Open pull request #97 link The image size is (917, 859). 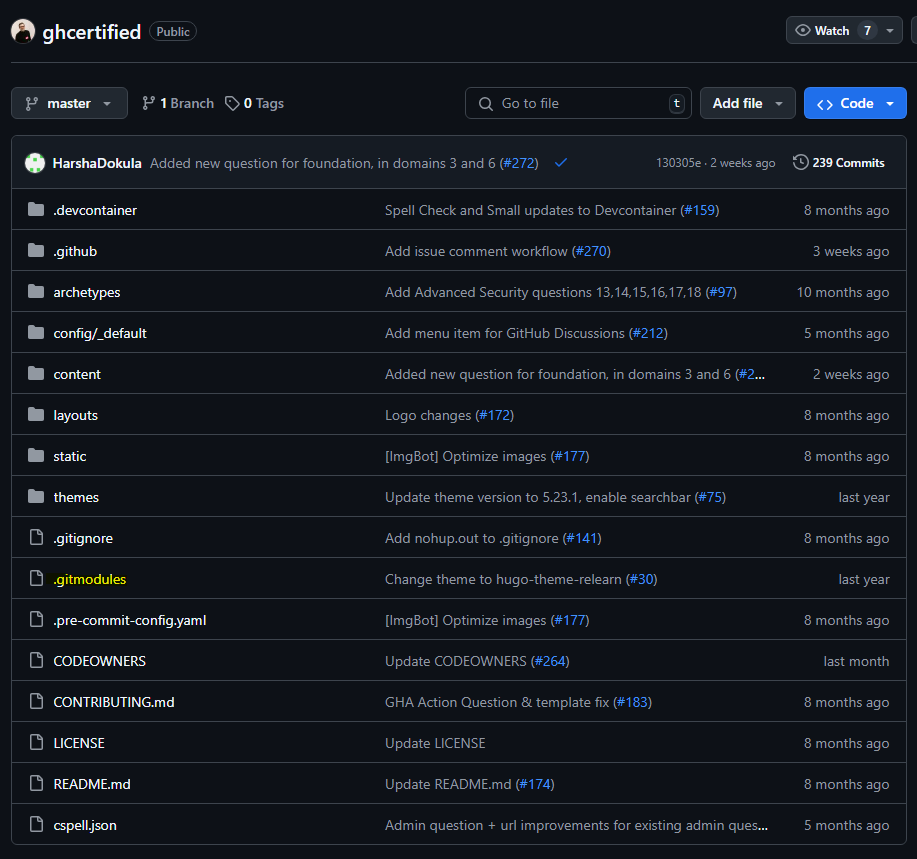pos(721,292)
